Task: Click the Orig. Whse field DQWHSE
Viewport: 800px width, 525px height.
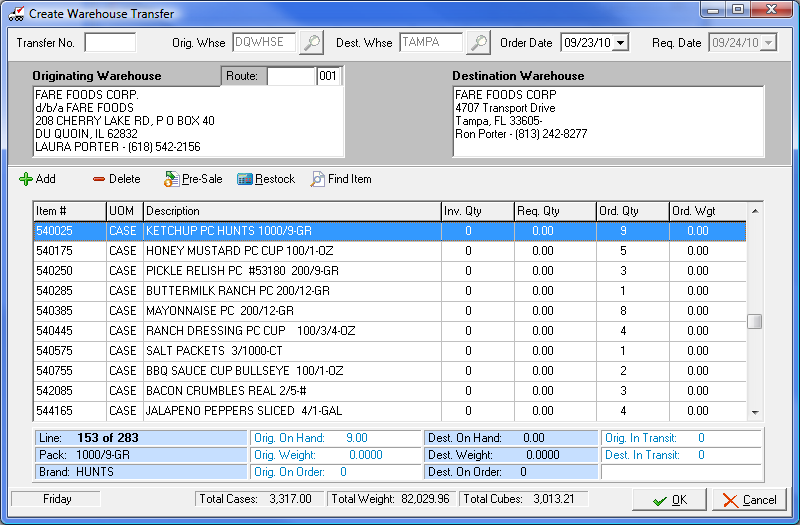Action: 264,42
